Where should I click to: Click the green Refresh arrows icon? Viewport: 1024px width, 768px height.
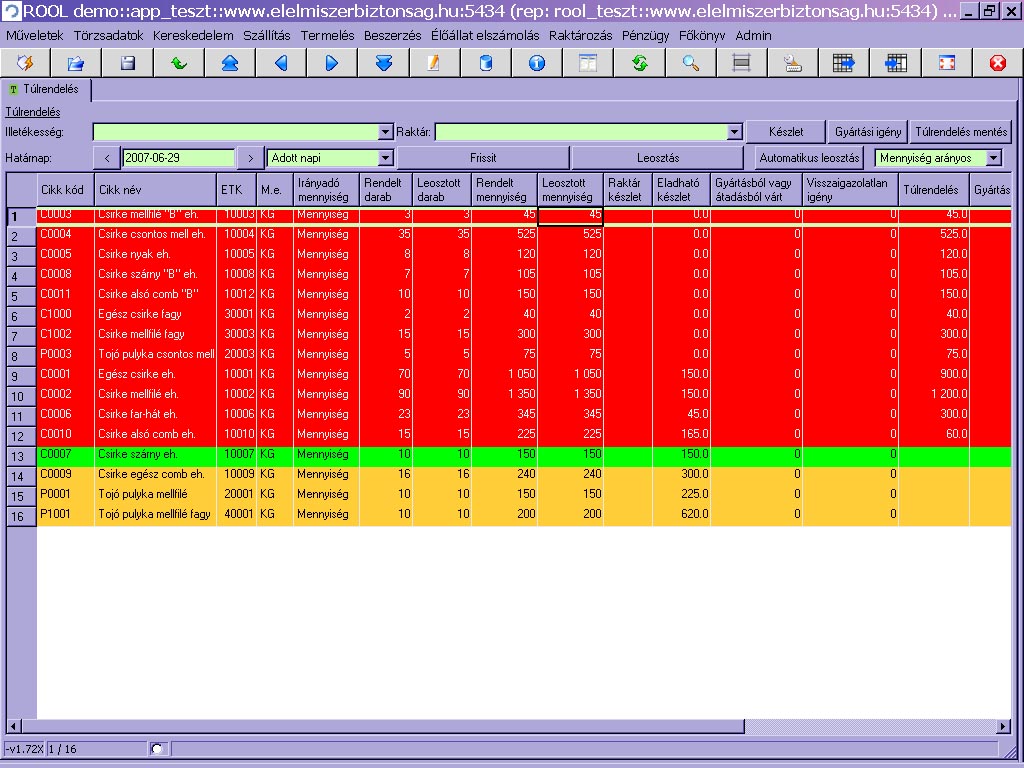(x=639, y=63)
